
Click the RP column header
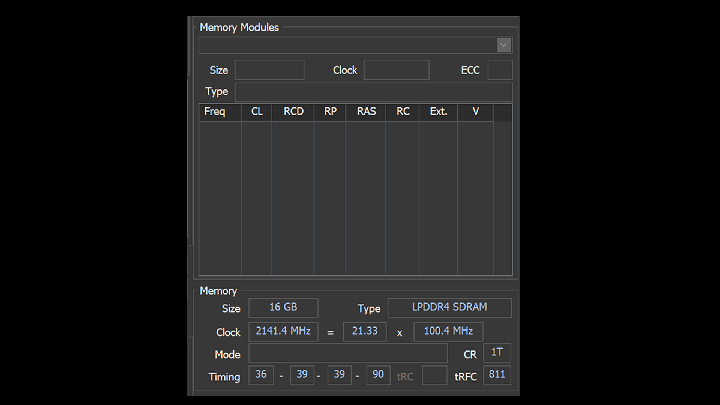[x=330, y=112]
